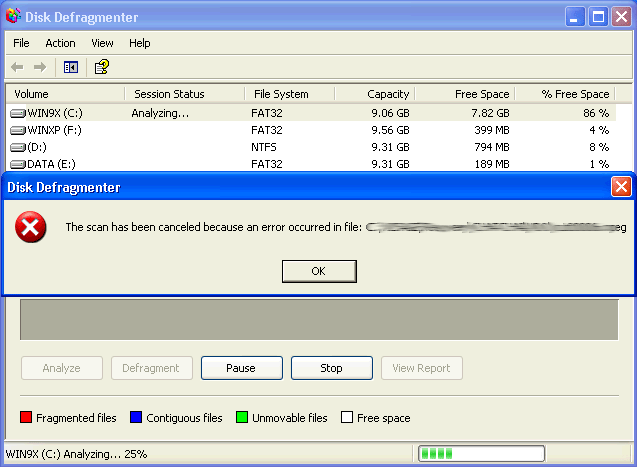Sort by the Capacity column header

(x=375, y=94)
